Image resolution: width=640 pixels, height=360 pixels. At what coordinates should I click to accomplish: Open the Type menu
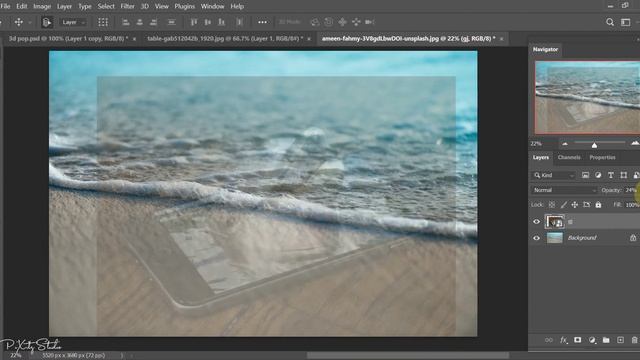(85, 7)
